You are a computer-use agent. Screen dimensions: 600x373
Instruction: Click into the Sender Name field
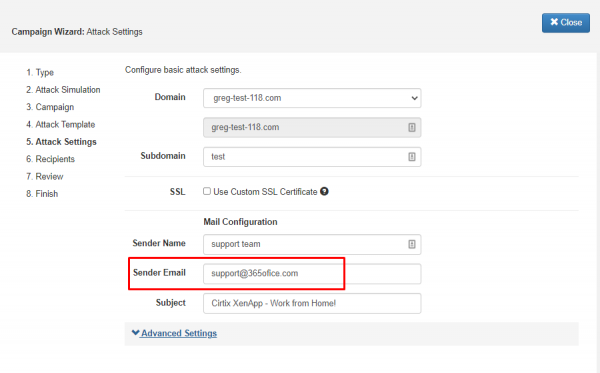coord(312,244)
